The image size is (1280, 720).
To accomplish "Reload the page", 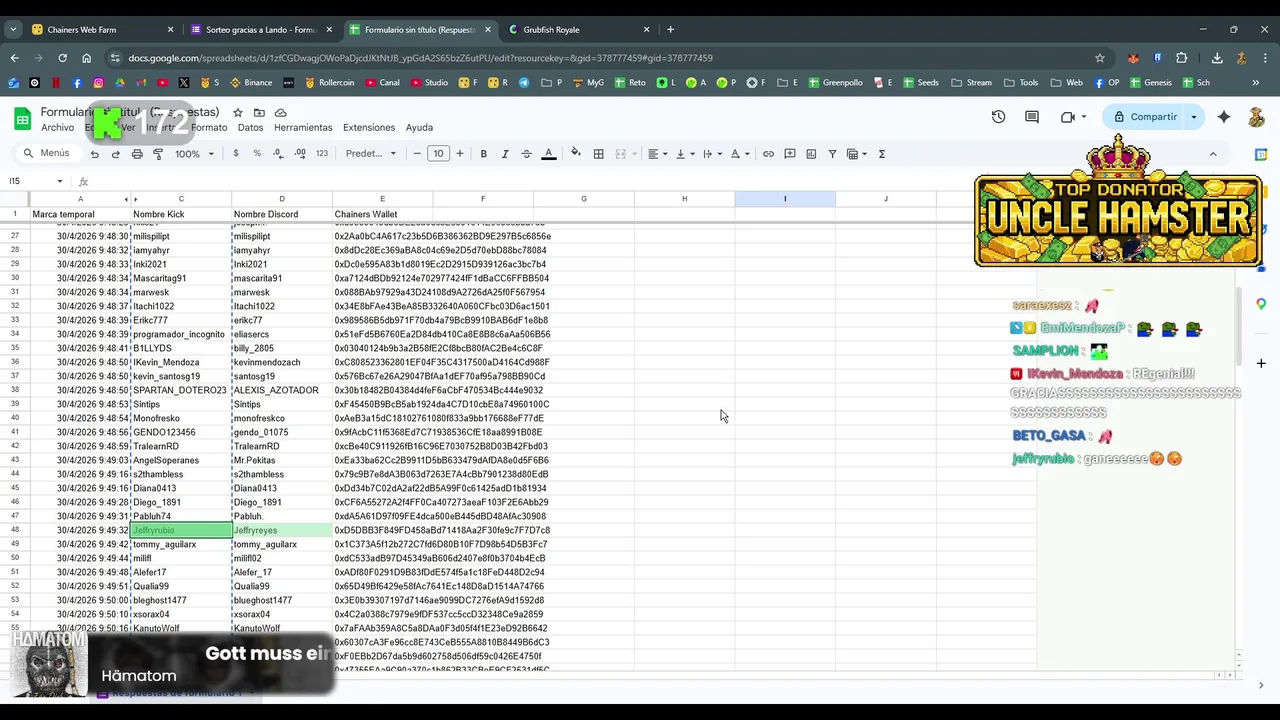I will tap(62, 58).
